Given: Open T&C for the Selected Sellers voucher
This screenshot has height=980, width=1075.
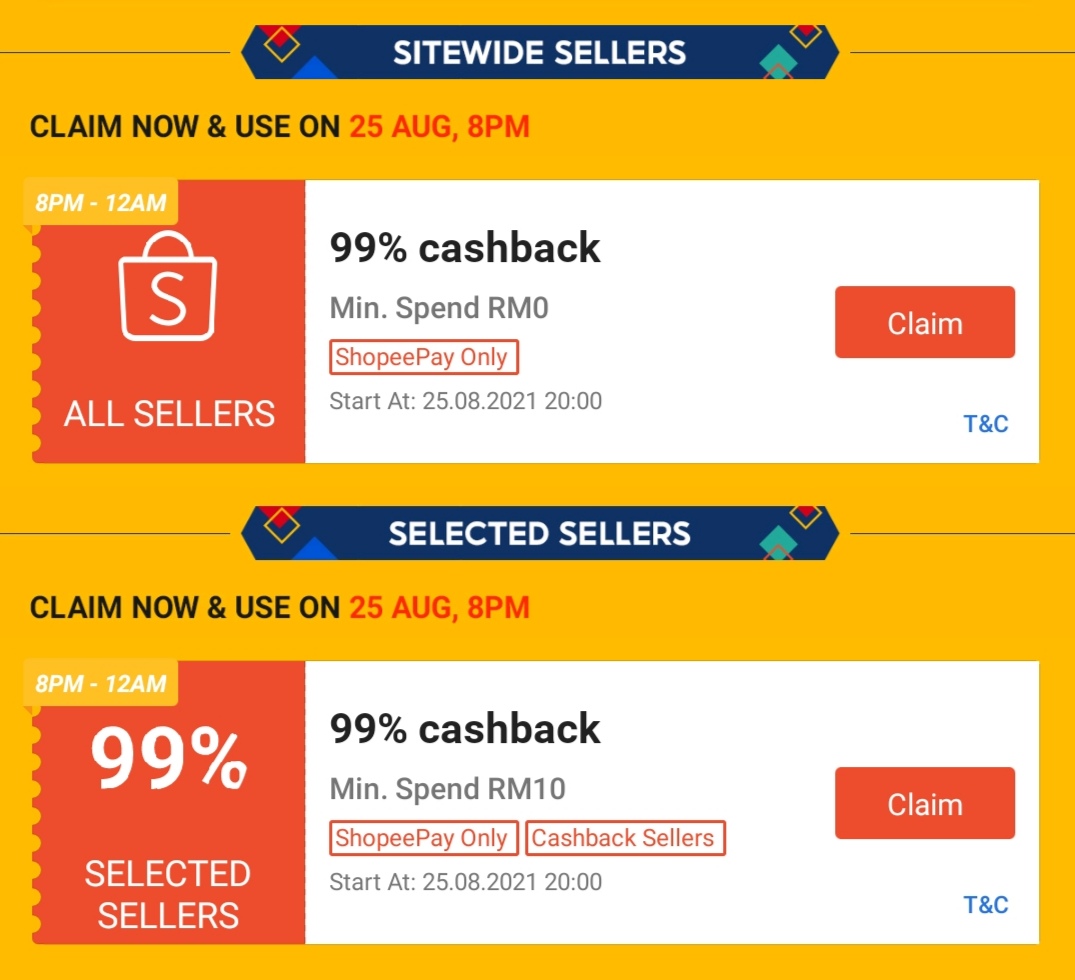Looking at the screenshot, I should tap(986, 905).
